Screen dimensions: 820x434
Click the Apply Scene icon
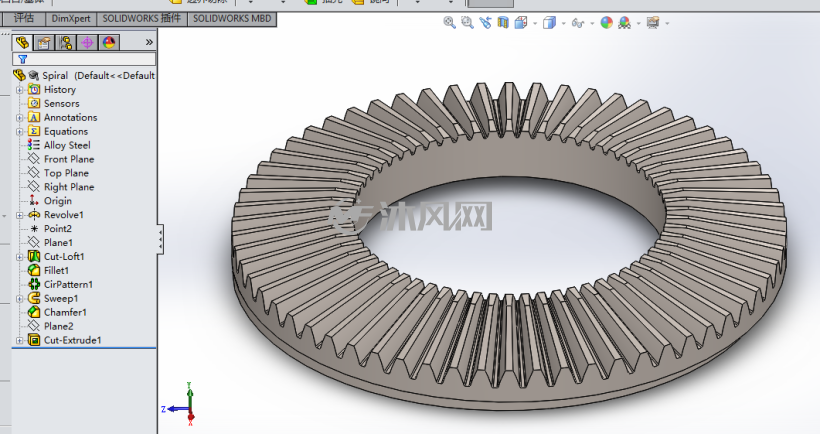[624, 22]
